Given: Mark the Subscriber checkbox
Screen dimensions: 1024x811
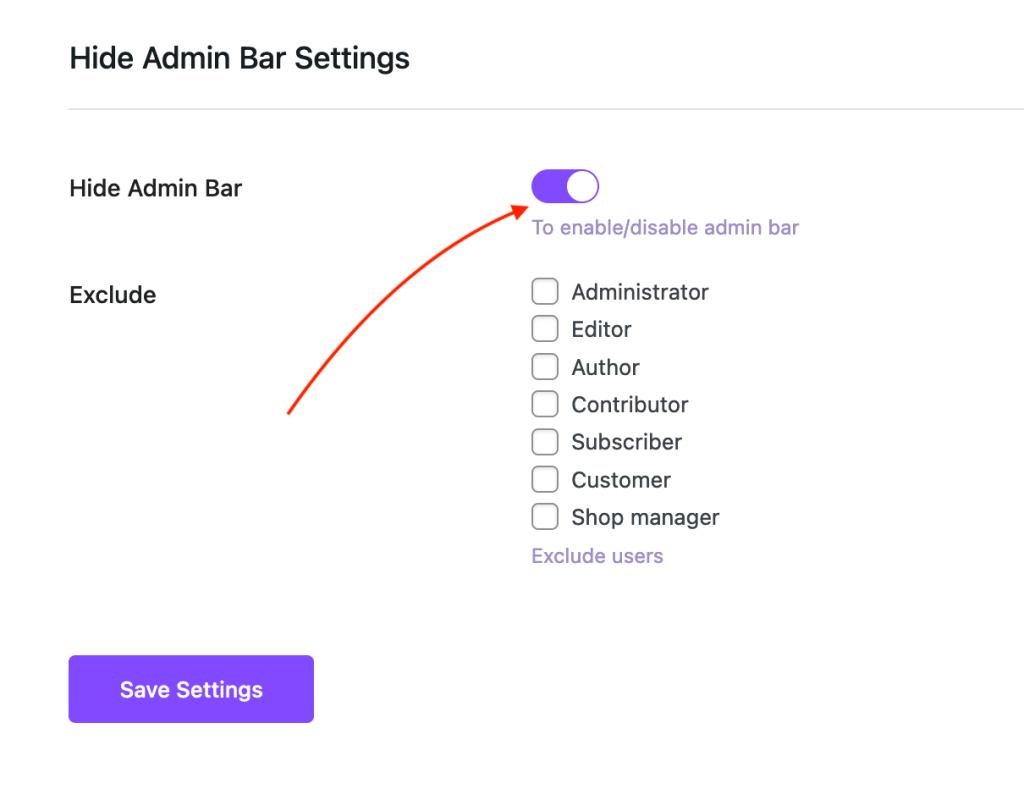Looking at the screenshot, I should point(545,442).
